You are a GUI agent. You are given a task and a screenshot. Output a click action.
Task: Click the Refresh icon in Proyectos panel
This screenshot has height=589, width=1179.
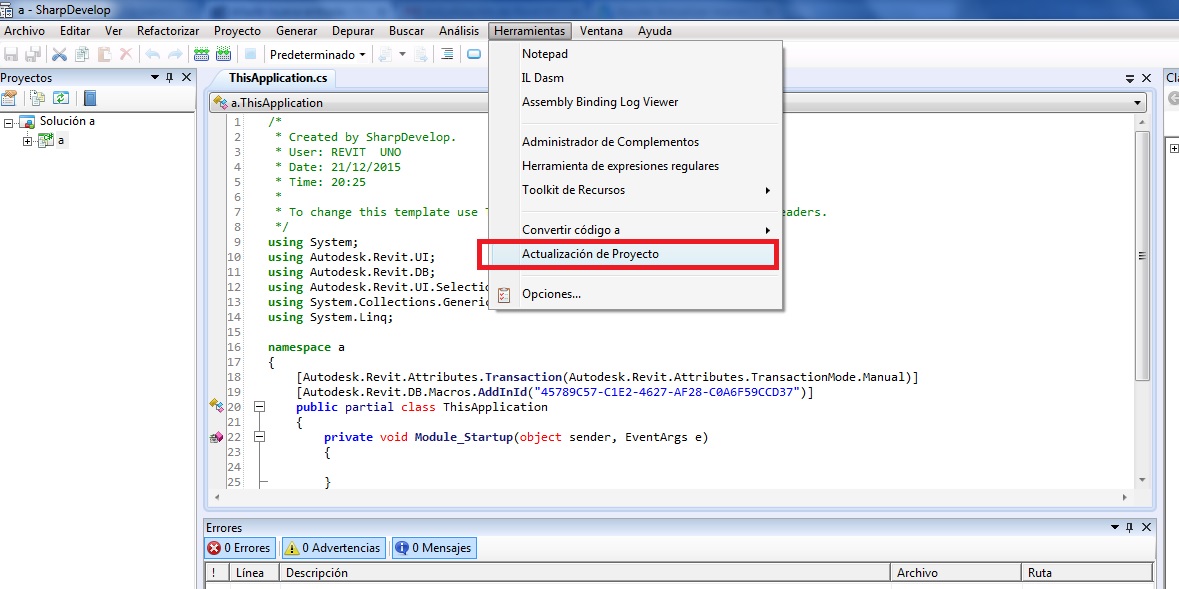coord(61,98)
